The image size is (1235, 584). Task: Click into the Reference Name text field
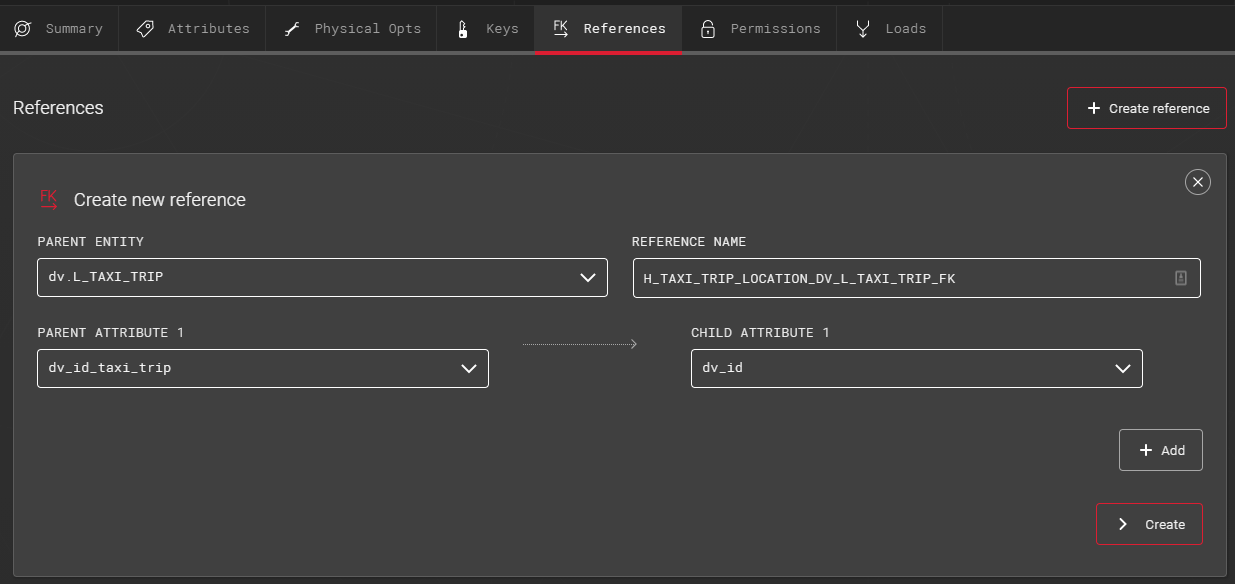click(900, 278)
